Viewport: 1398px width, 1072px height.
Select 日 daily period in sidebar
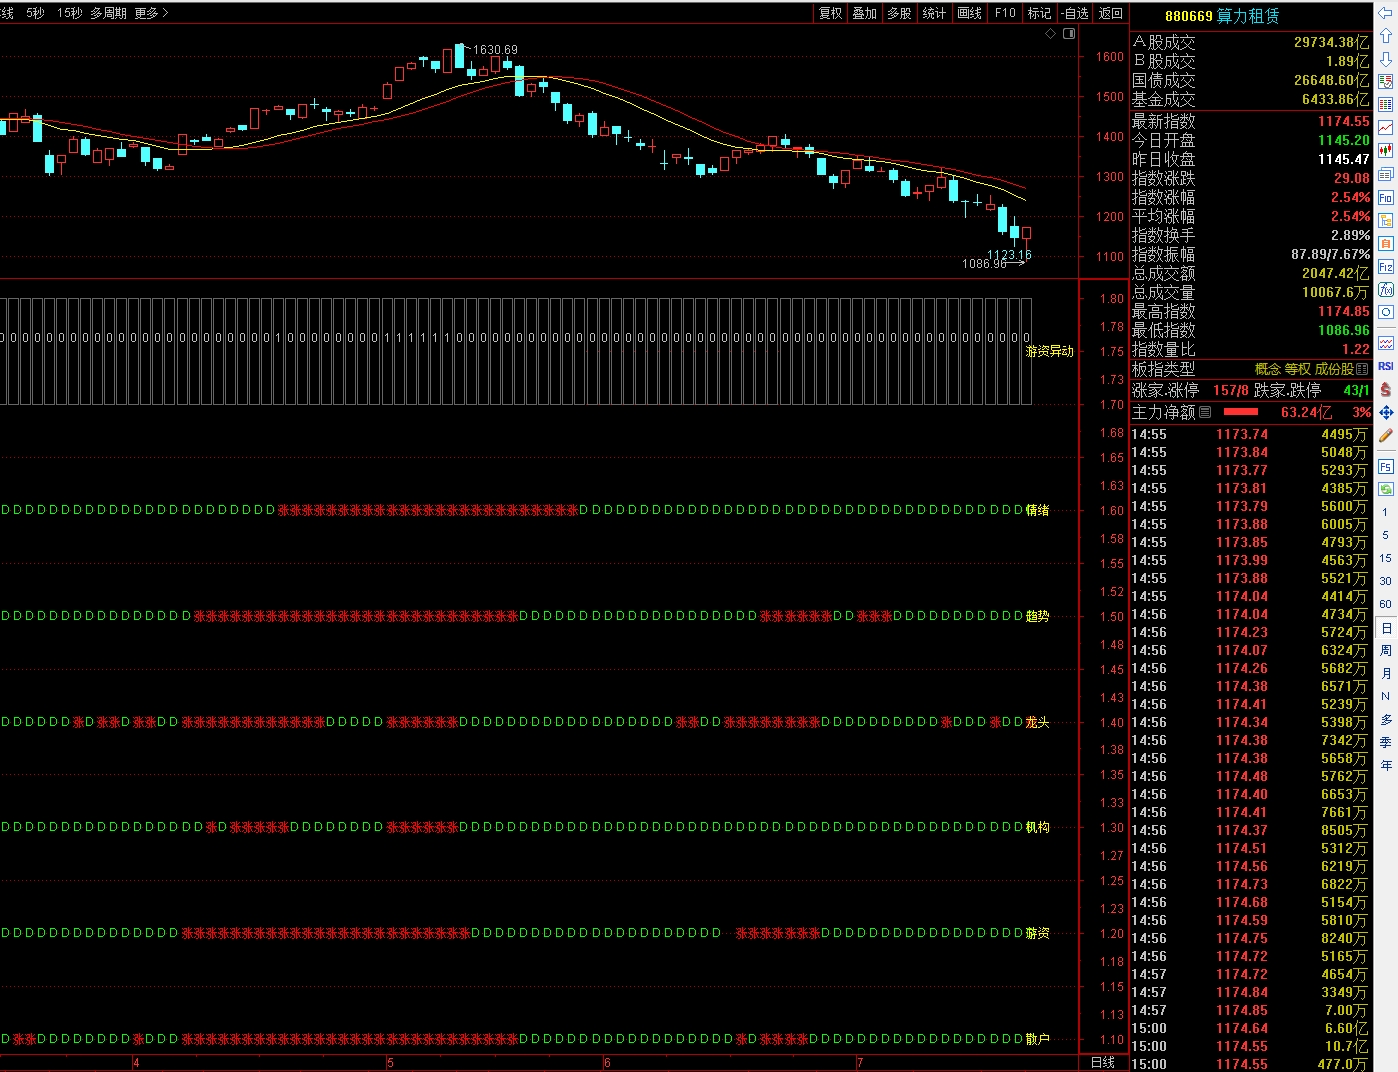tap(1385, 628)
